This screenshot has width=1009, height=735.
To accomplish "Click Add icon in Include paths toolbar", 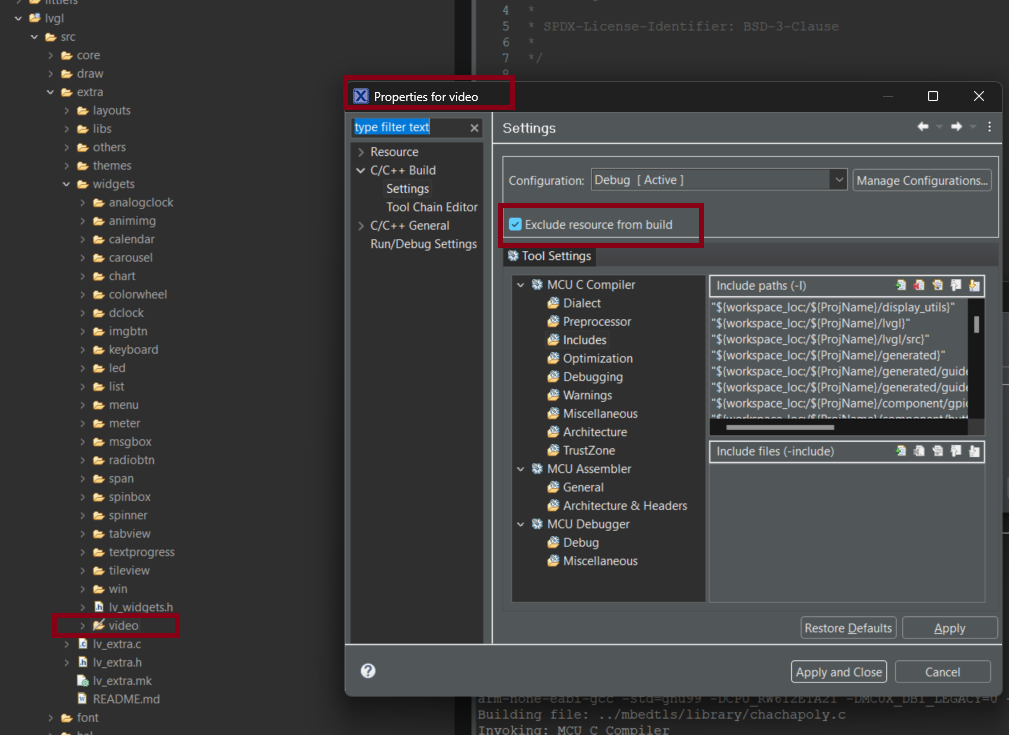I will 901,286.
